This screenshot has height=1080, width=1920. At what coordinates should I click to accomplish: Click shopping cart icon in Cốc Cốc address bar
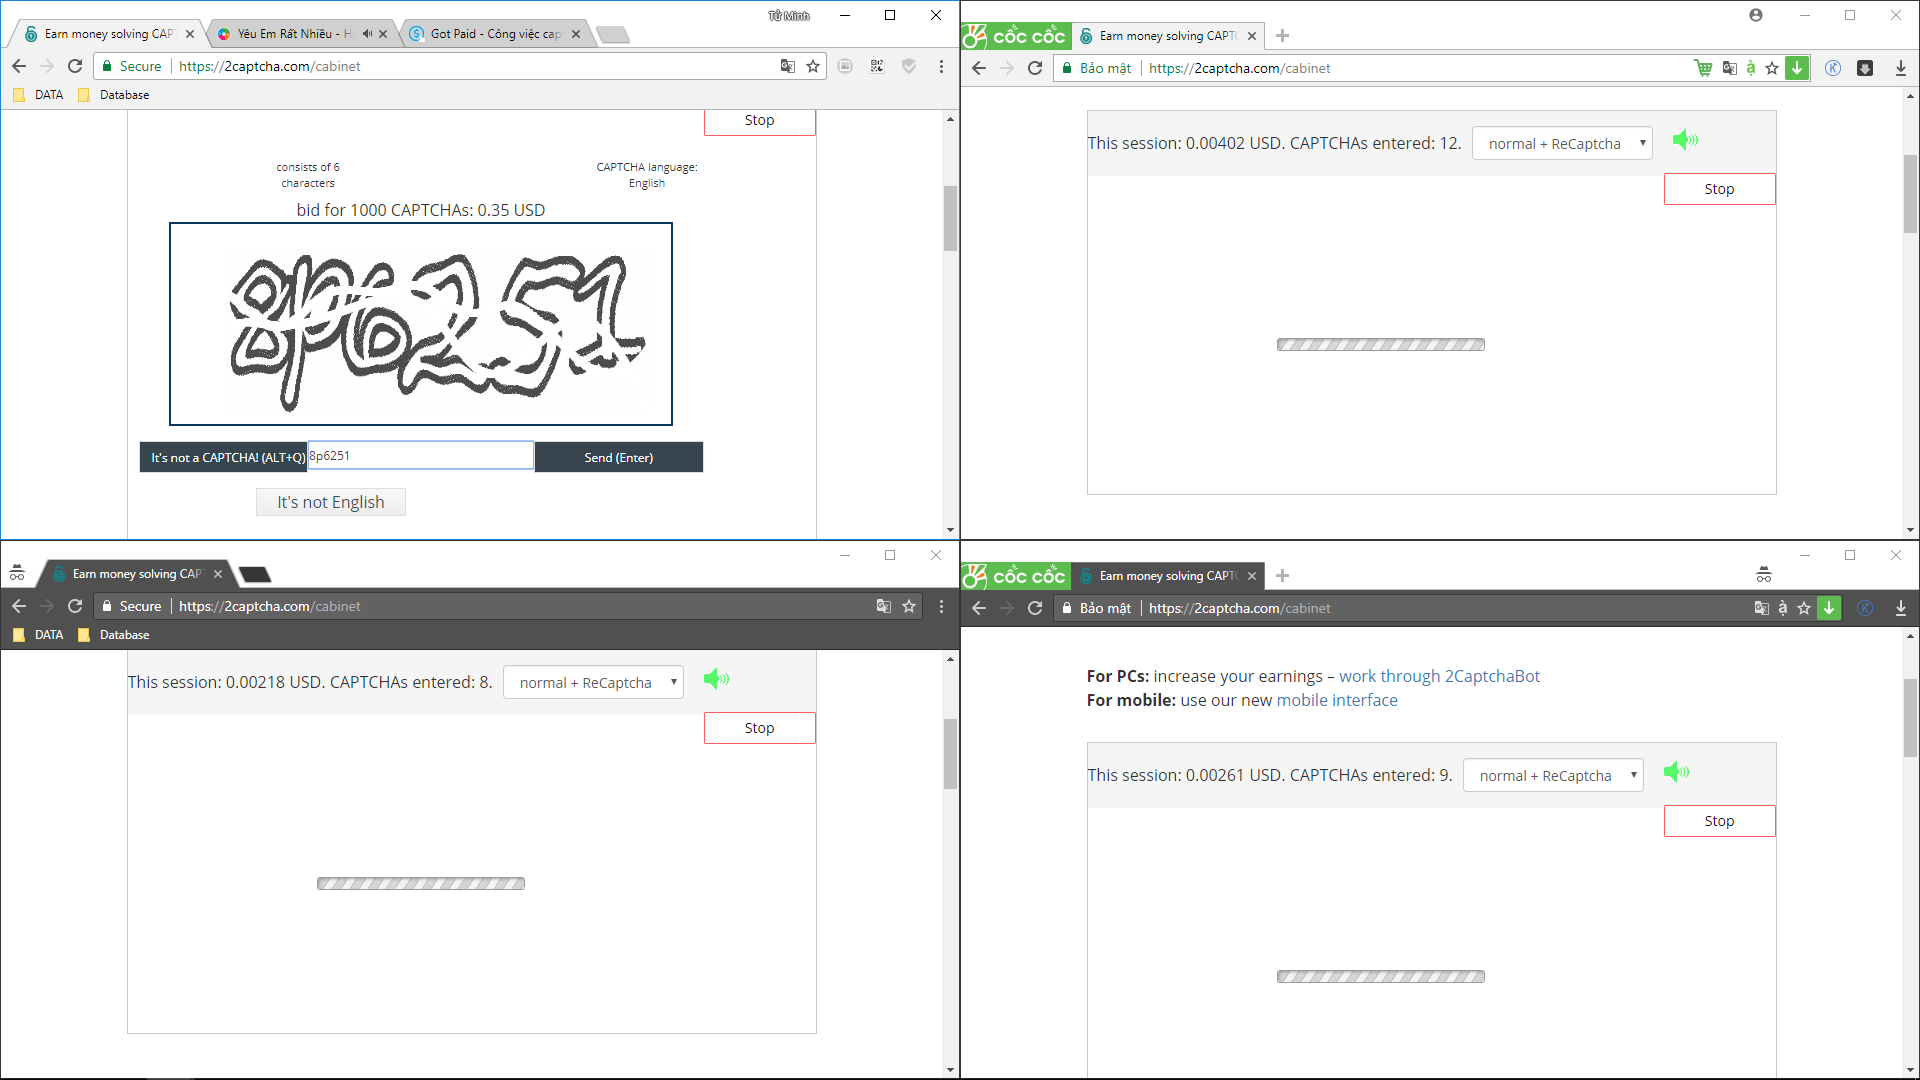coord(1703,68)
